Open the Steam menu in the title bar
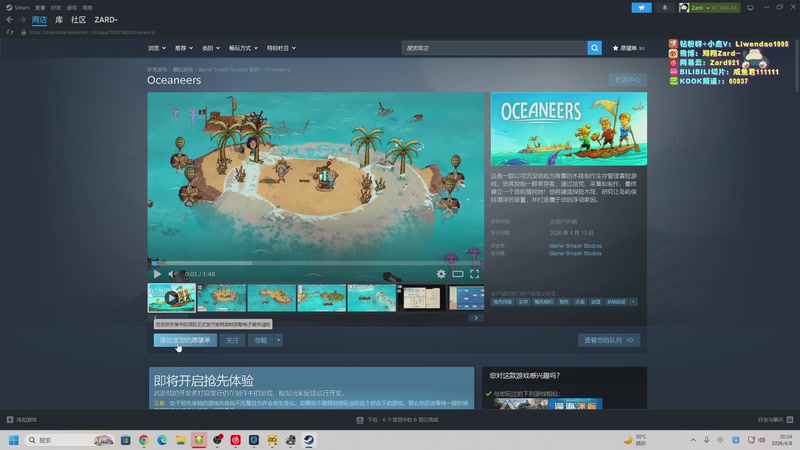 pos(18,8)
